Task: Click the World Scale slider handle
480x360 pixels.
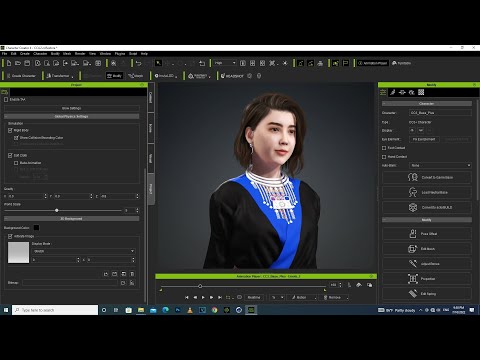Action: click(x=57, y=210)
